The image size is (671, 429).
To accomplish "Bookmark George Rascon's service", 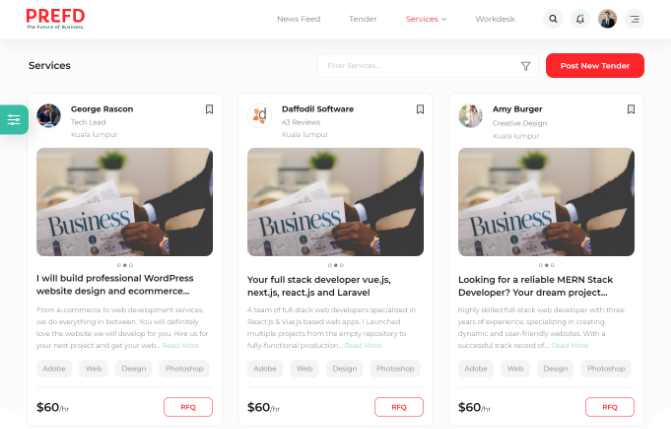I will pos(209,109).
